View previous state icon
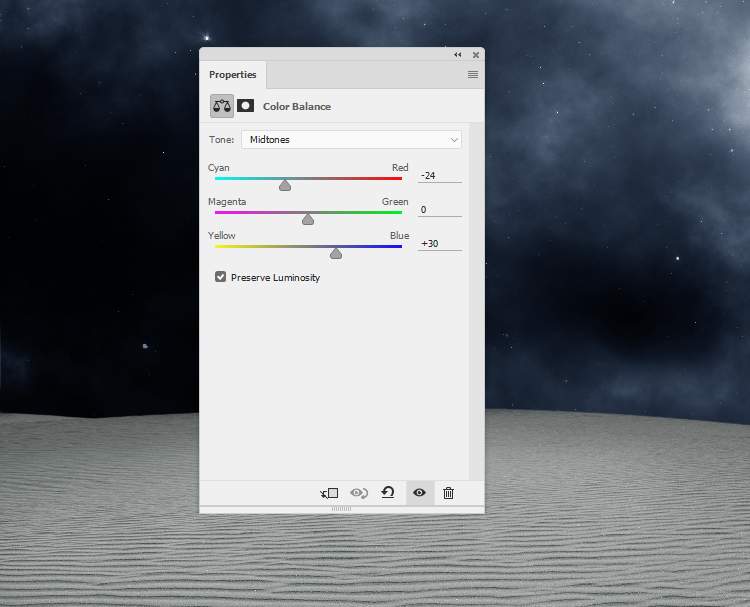This screenshot has width=750, height=607. [x=358, y=493]
